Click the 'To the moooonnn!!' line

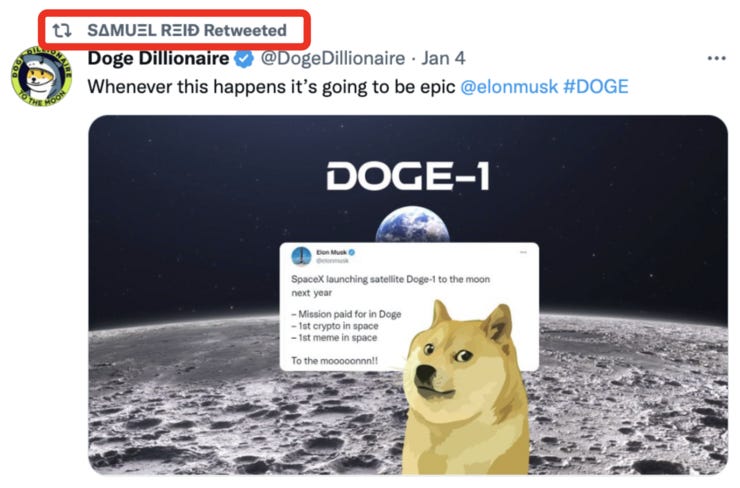click(x=335, y=361)
